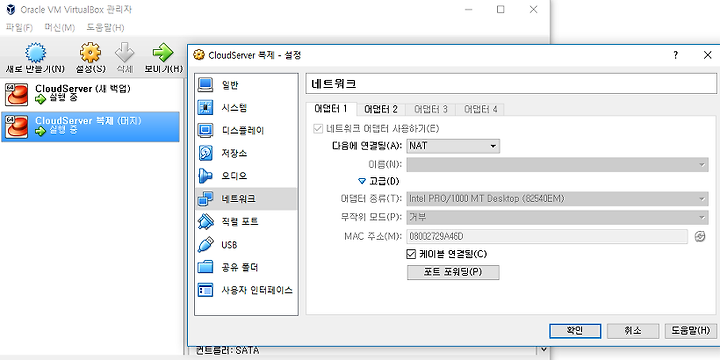Open the 다음에 연결됨(A) NAT dropdown
The image size is (720, 360).
point(453,146)
